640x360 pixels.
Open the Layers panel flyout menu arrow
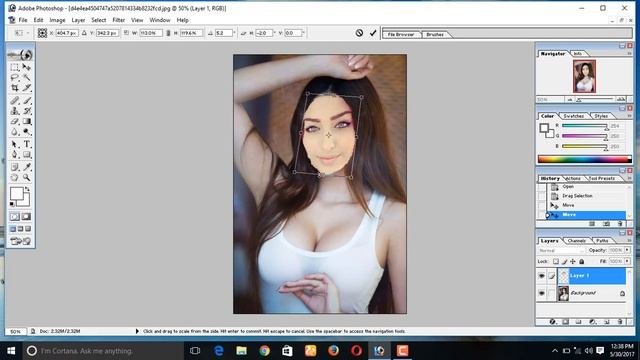[629, 240]
